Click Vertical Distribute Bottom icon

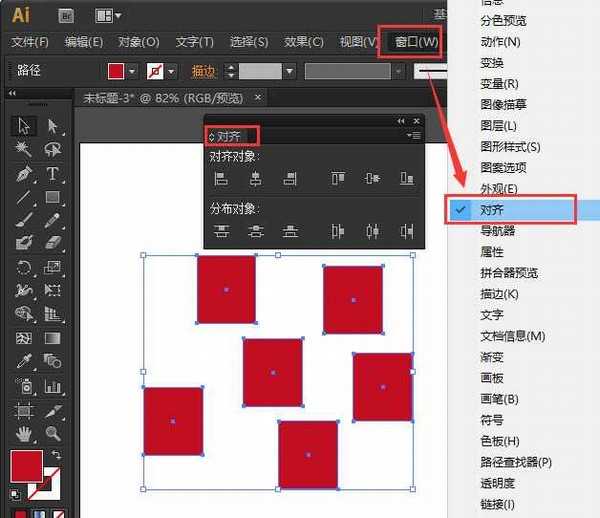(290, 231)
